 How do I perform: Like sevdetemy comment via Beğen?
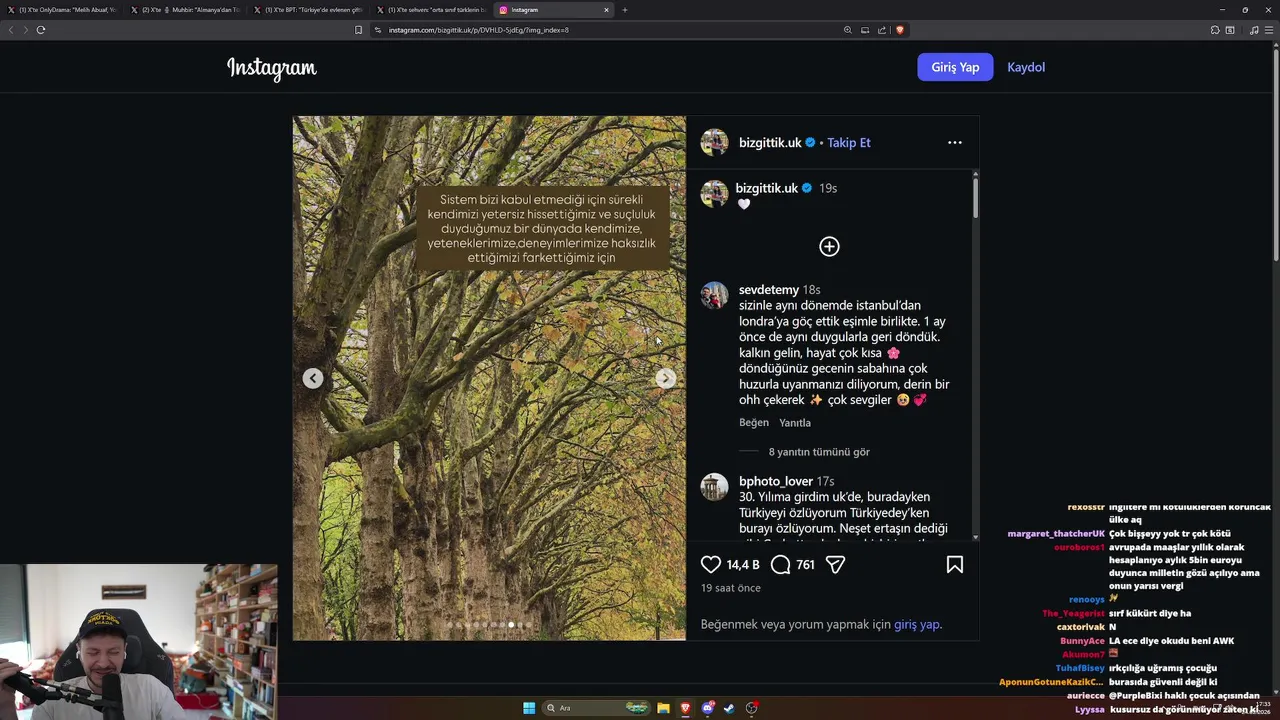click(754, 423)
